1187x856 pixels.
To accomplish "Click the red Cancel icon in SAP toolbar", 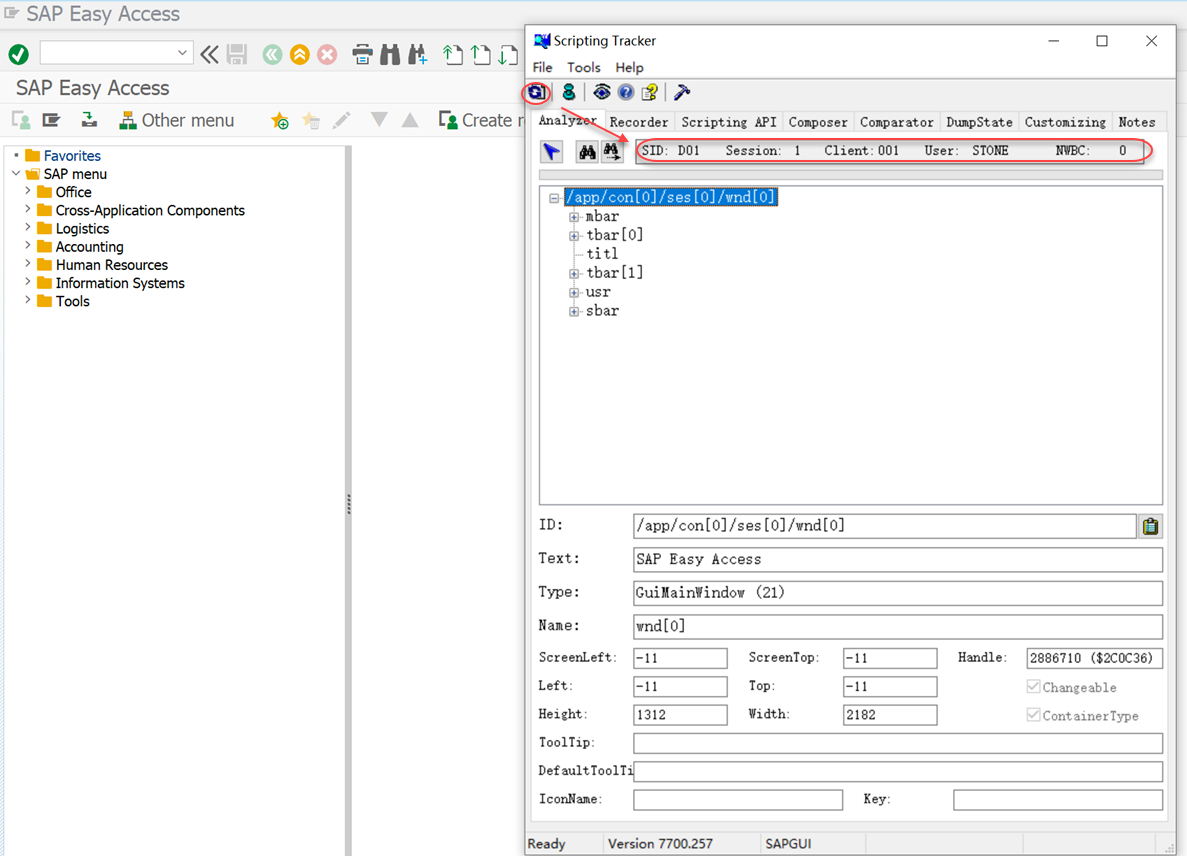I will click(x=327, y=54).
